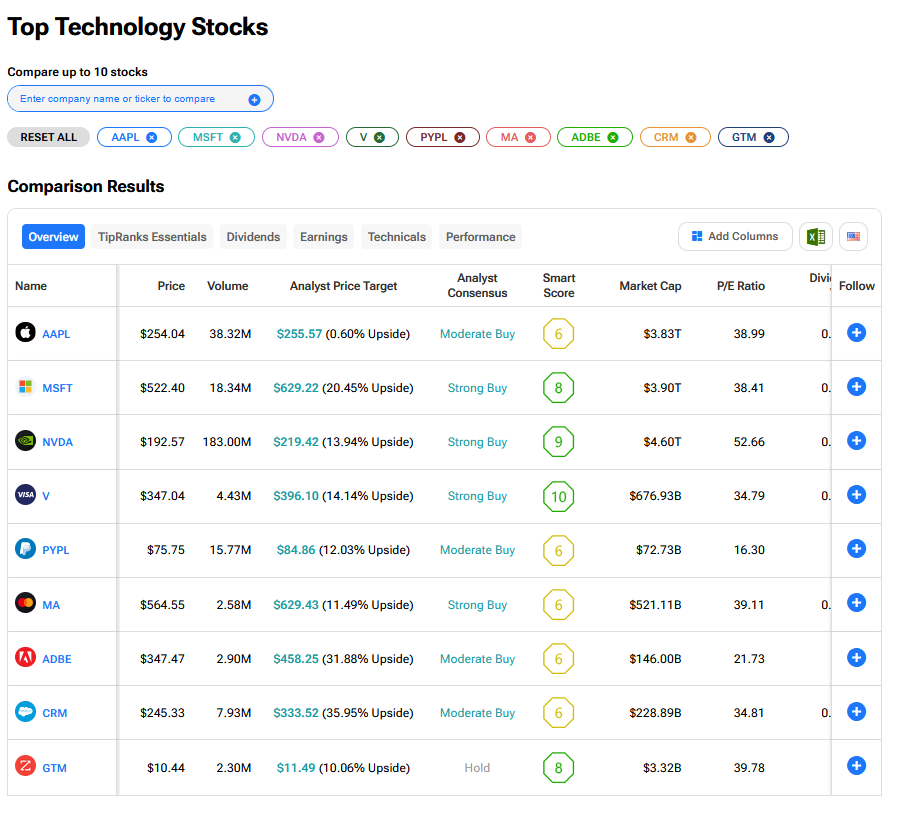This screenshot has width=909, height=816.
Task: Sort by the Market Cap column header
Action: (650, 286)
